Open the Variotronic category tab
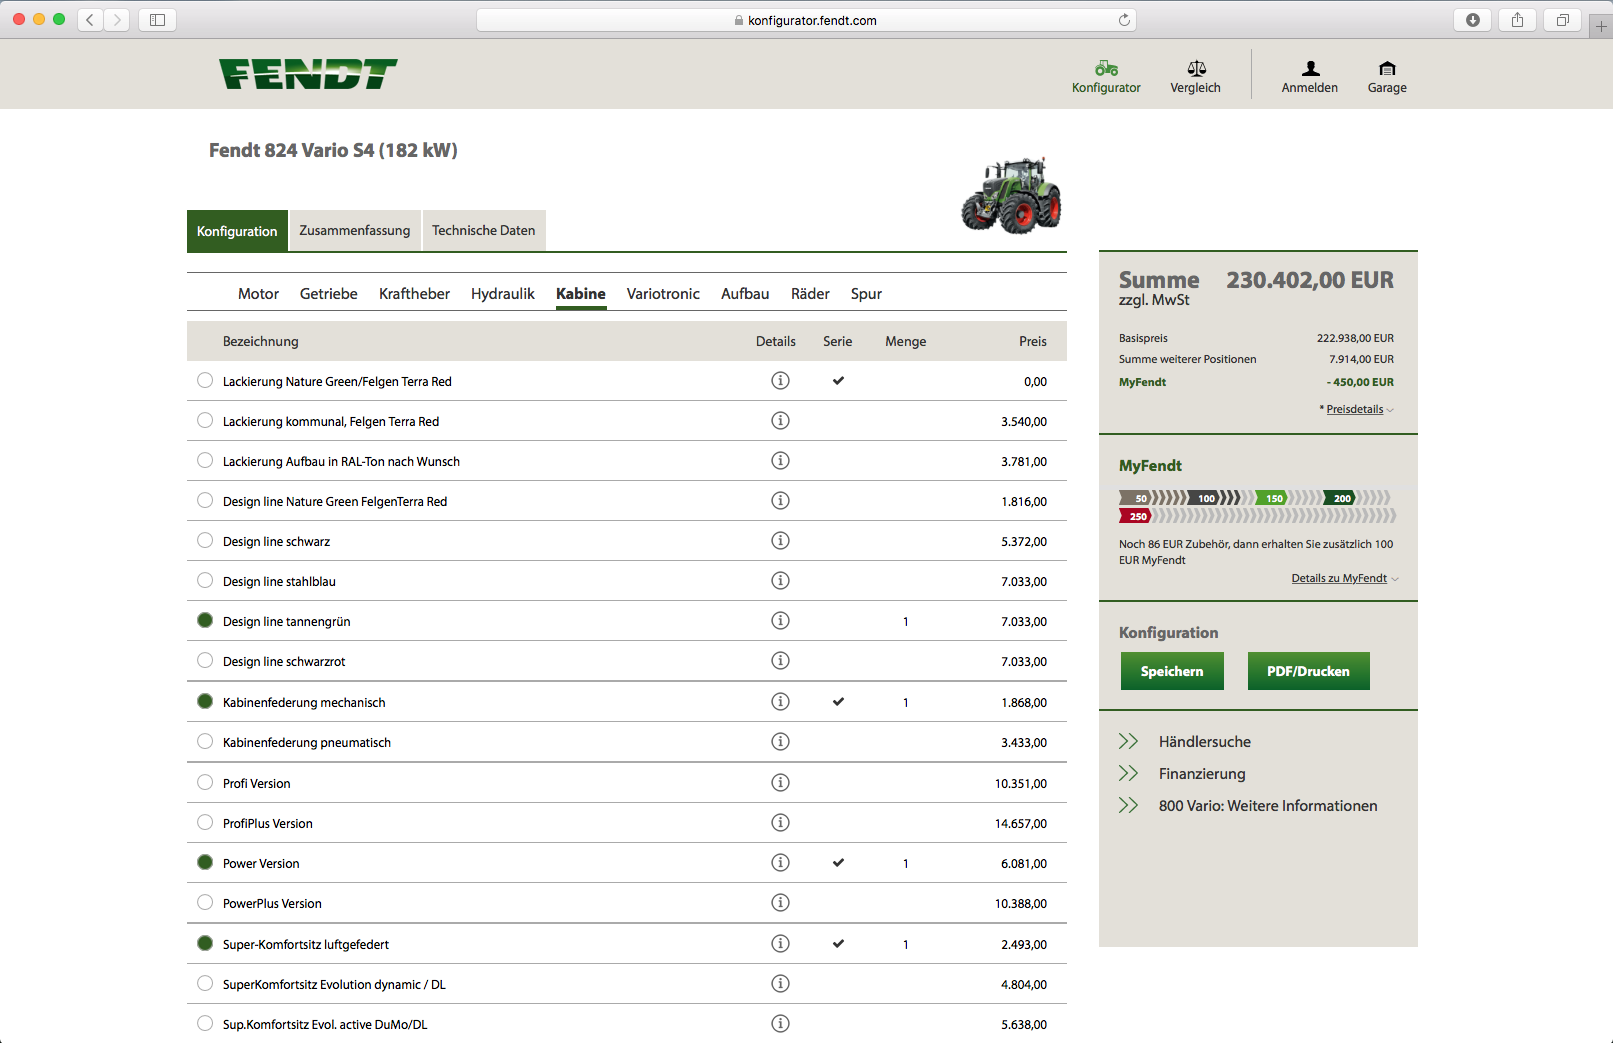 pos(663,294)
